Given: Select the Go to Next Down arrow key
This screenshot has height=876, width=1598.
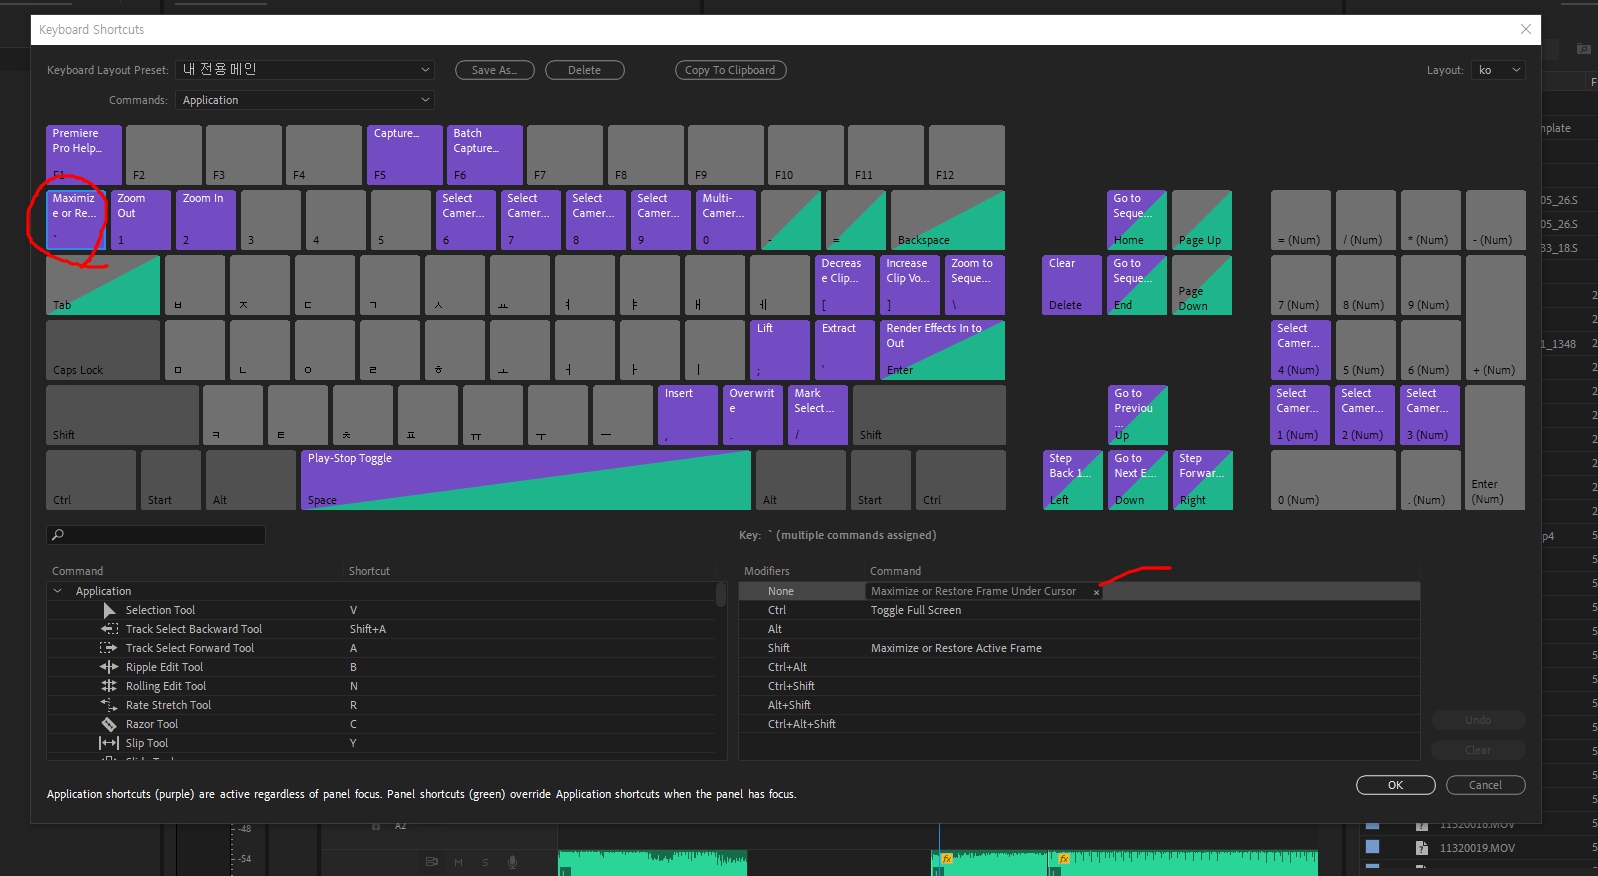Looking at the screenshot, I should coord(1137,480).
